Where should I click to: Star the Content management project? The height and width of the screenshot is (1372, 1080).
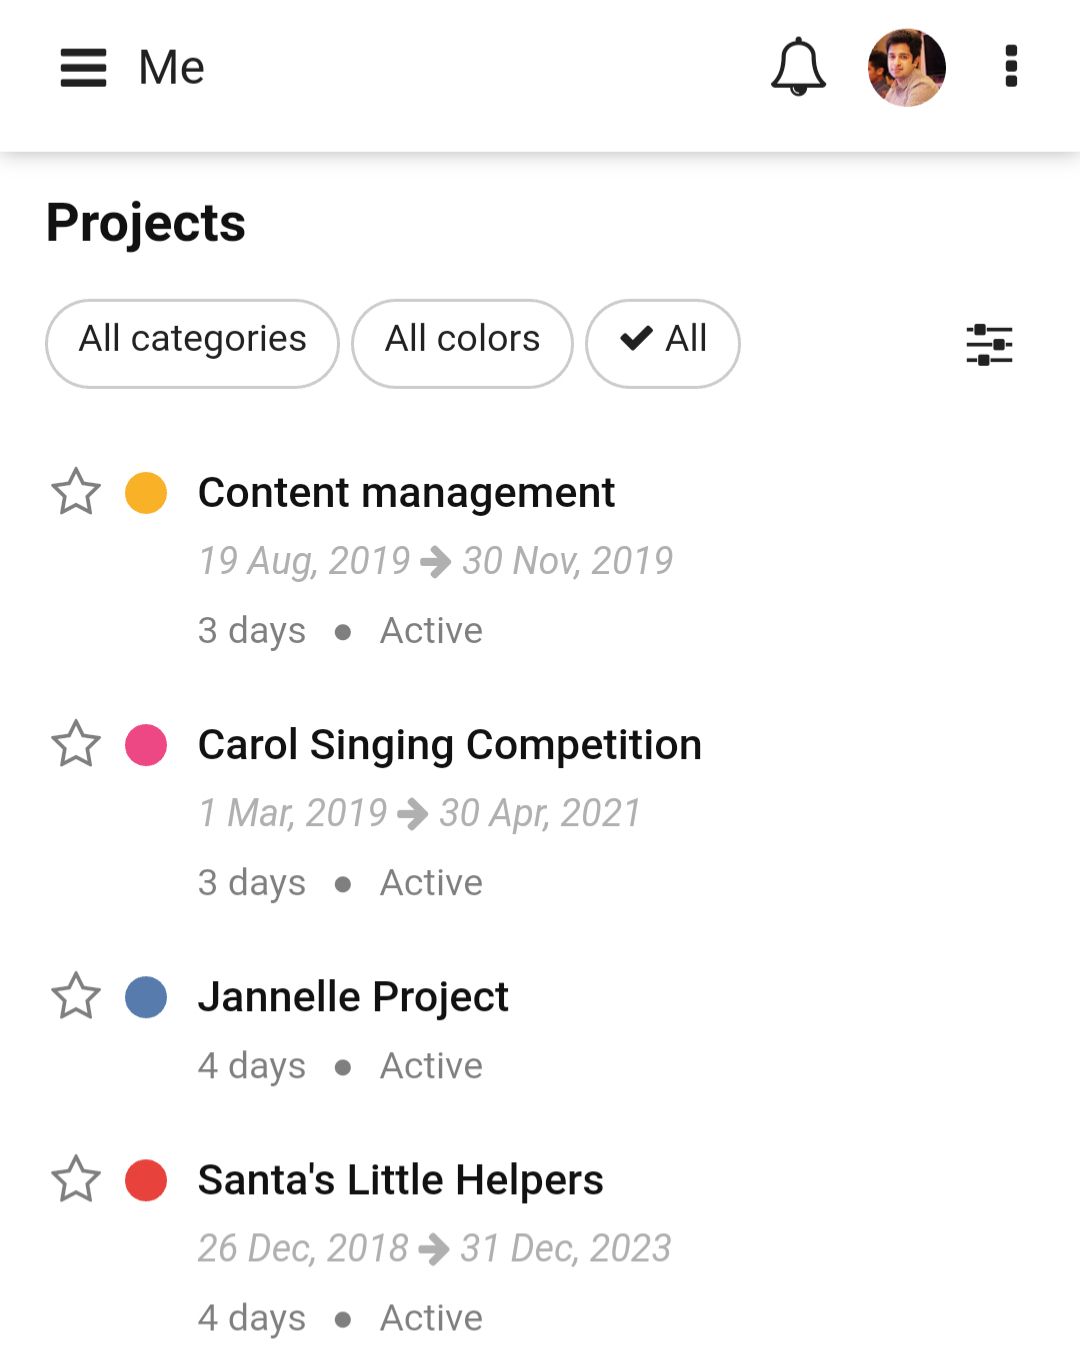pos(76,492)
